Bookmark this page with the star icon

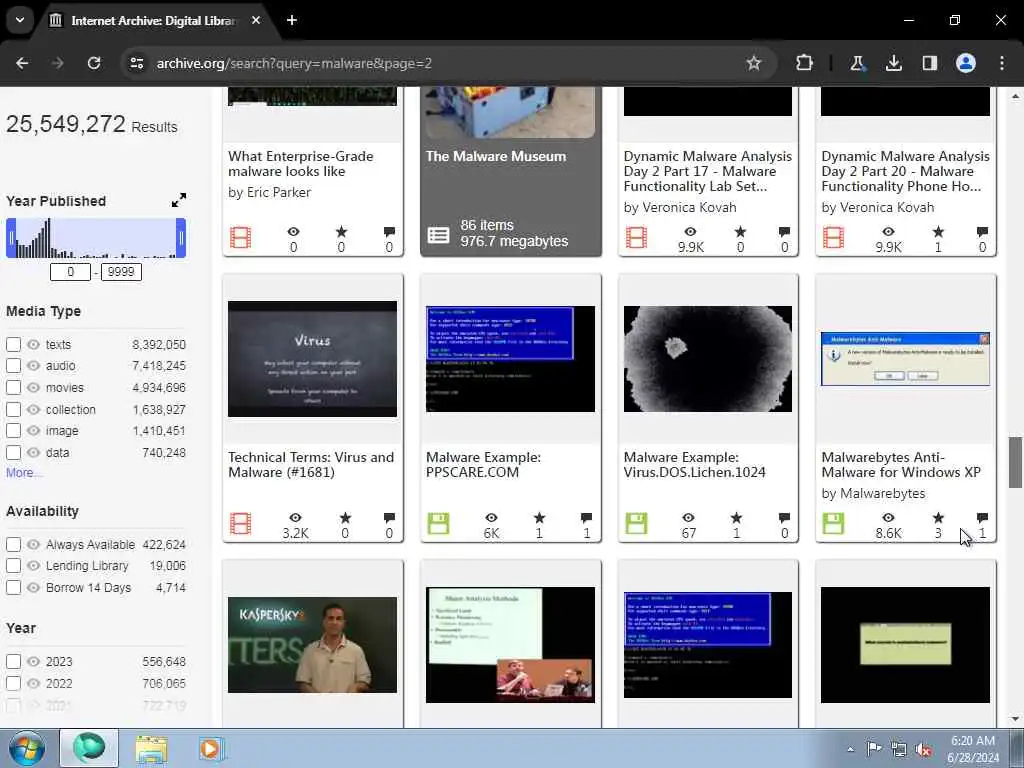[x=754, y=63]
